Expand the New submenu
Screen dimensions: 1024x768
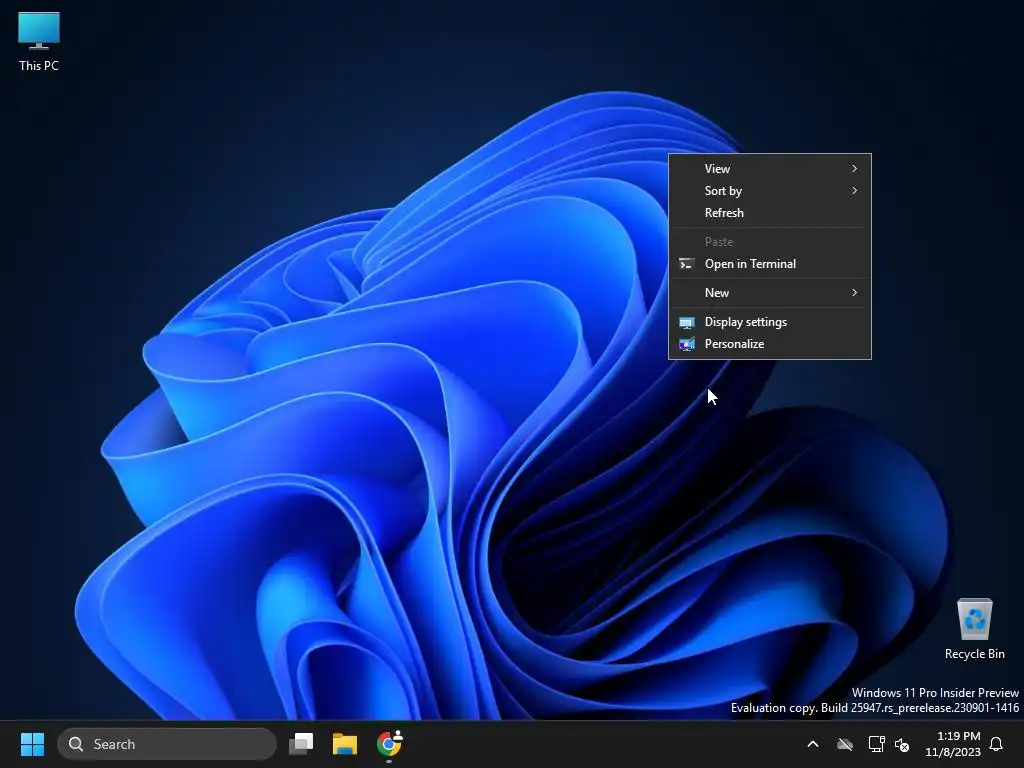(770, 293)
